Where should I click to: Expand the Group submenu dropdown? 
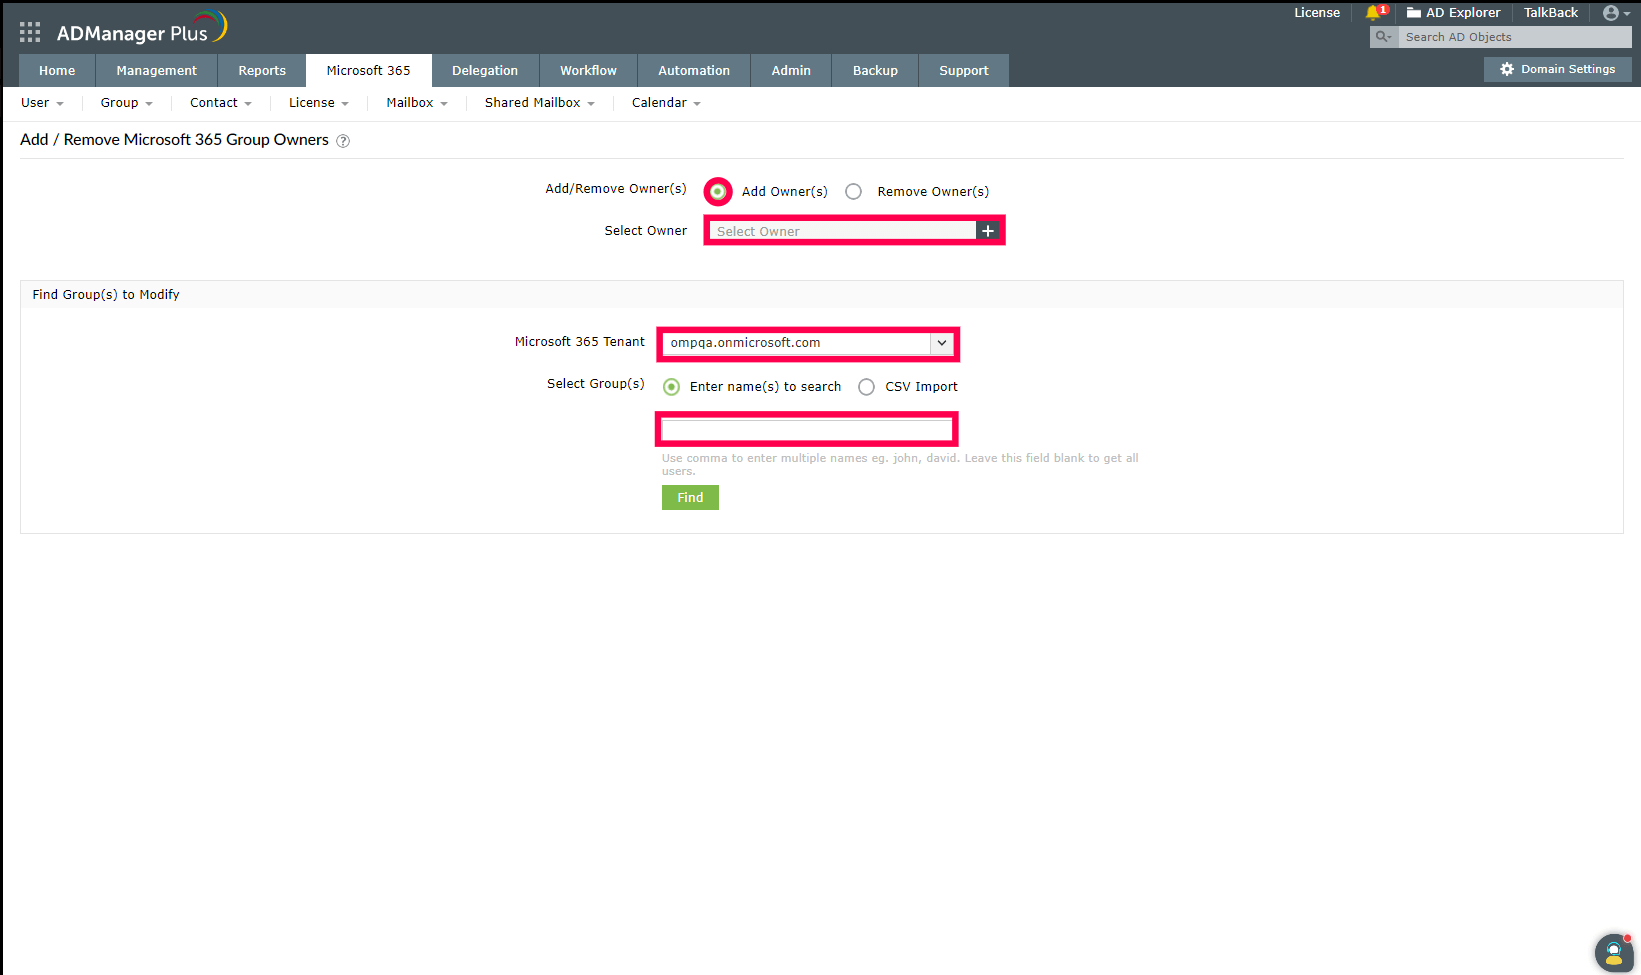[x=126, y=103]
